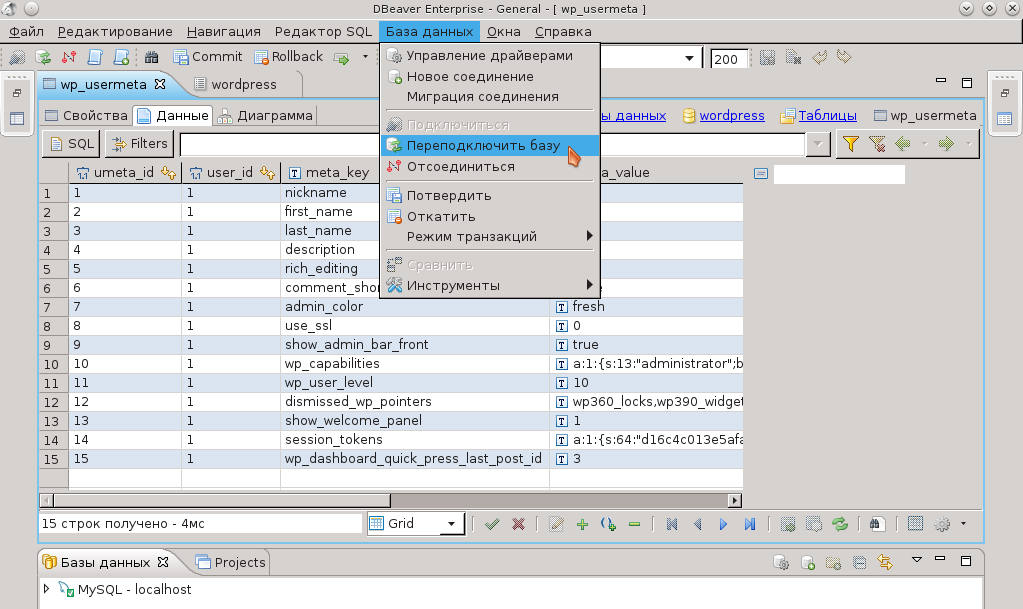Image resolution: width=1023 pixels, height=609 pixels.
Task: Open Grid presentation dropdown
Action: 451,523
